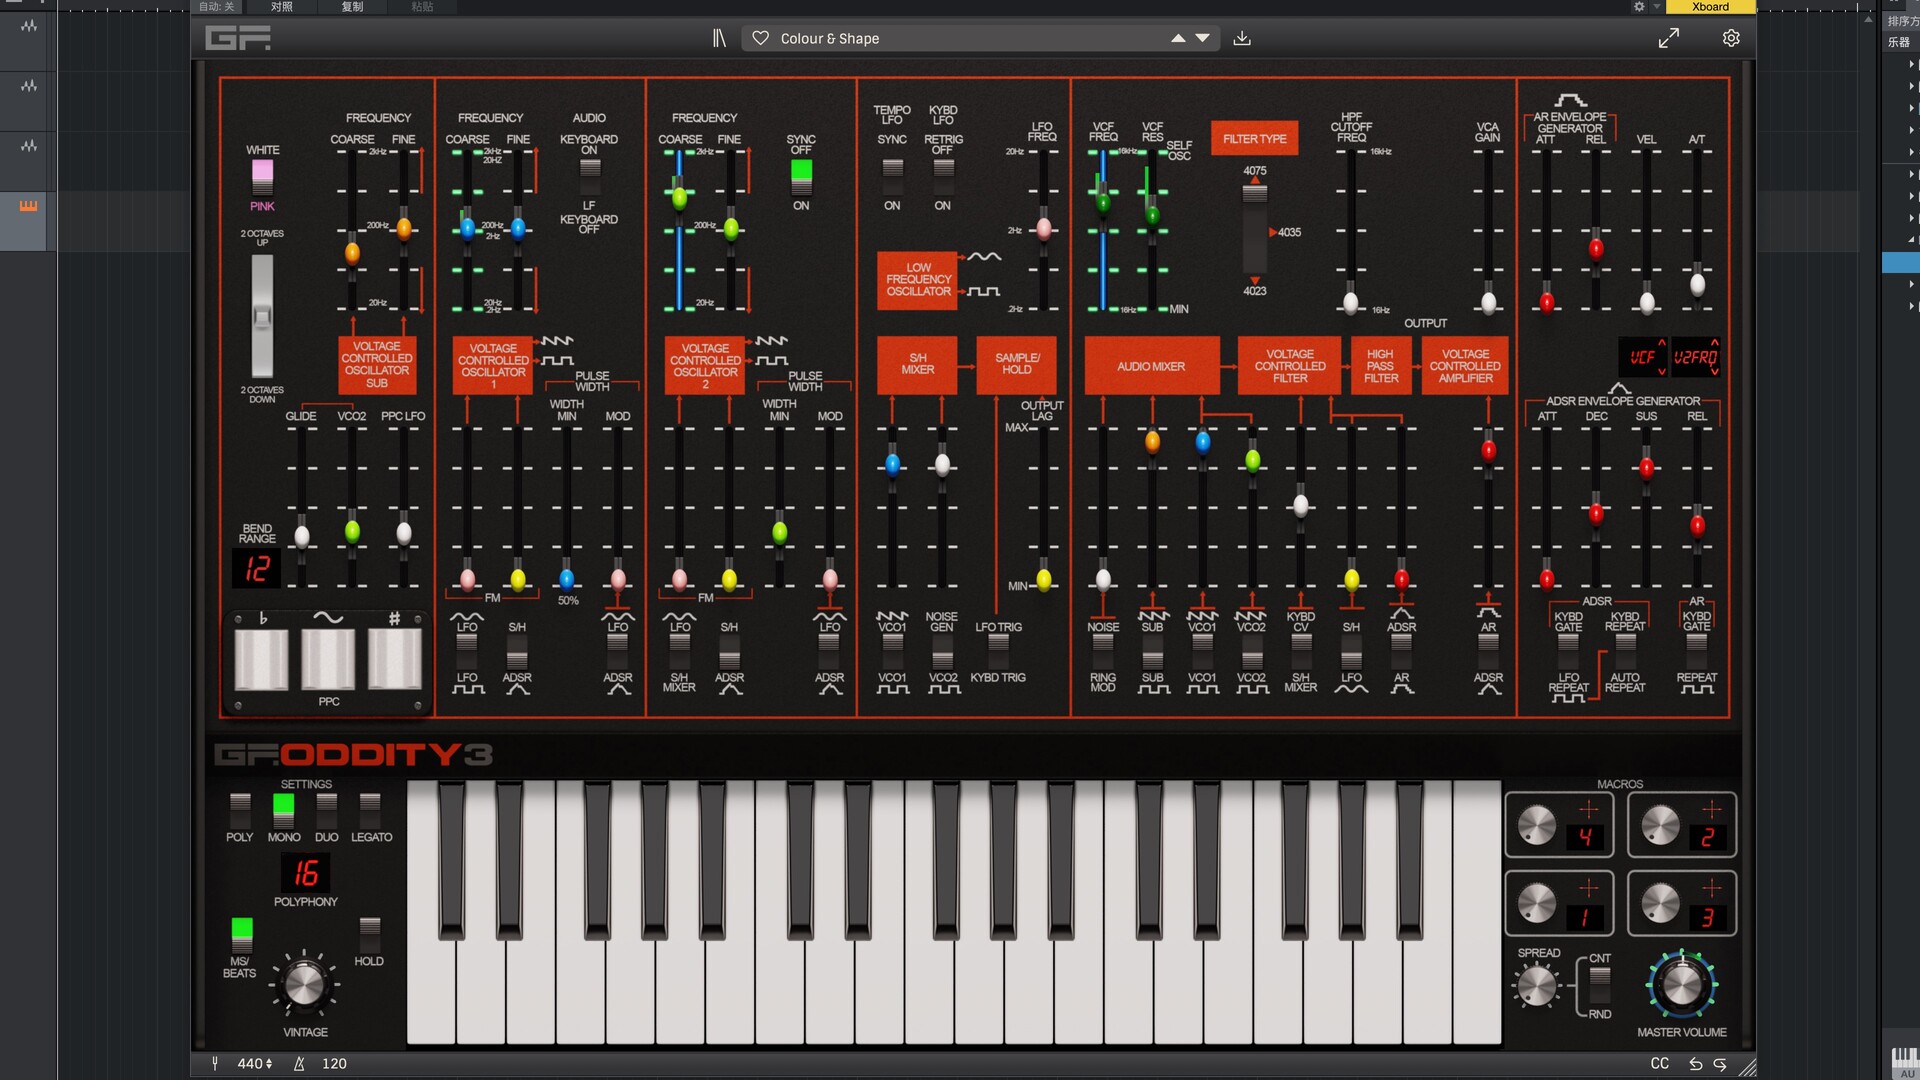
Task: Click the 自动: 关 host tab
Action: 215,7
